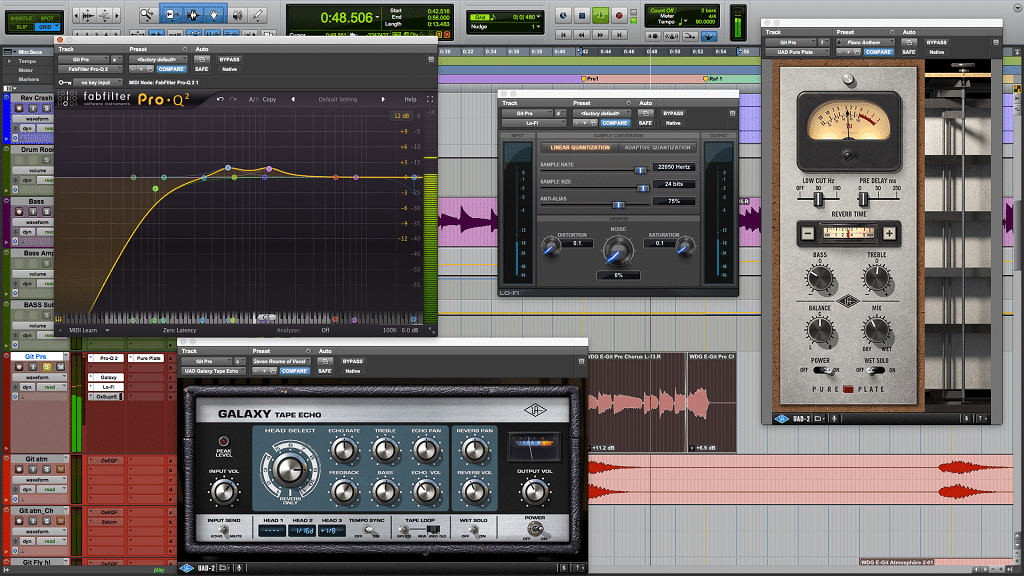
Task: Toggle full screen in FabFilter Pro-Q 2
Action: tap(430, 99)
